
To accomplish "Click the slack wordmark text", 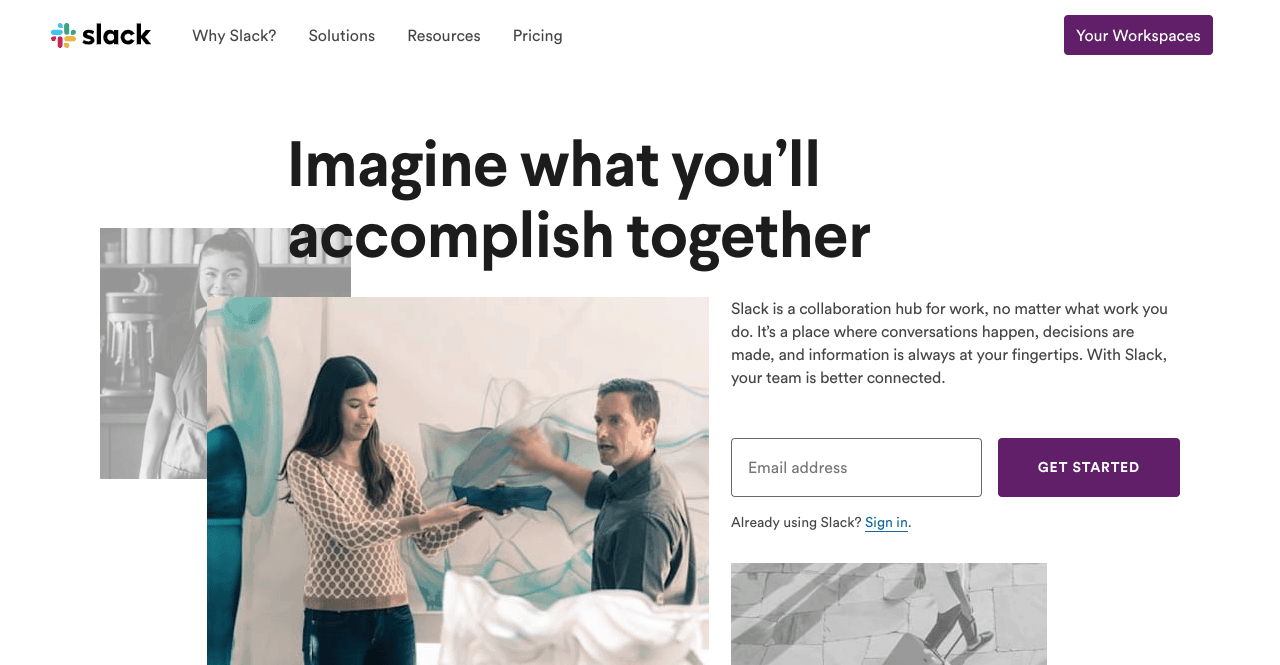I will (116, 35).
